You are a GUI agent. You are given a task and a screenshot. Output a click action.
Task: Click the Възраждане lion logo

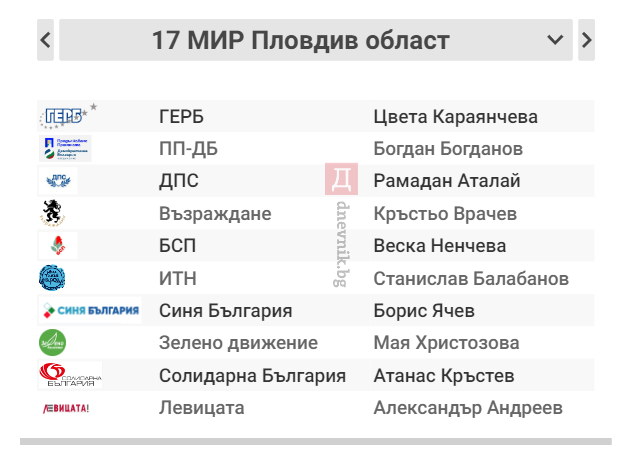pos(53,213)
